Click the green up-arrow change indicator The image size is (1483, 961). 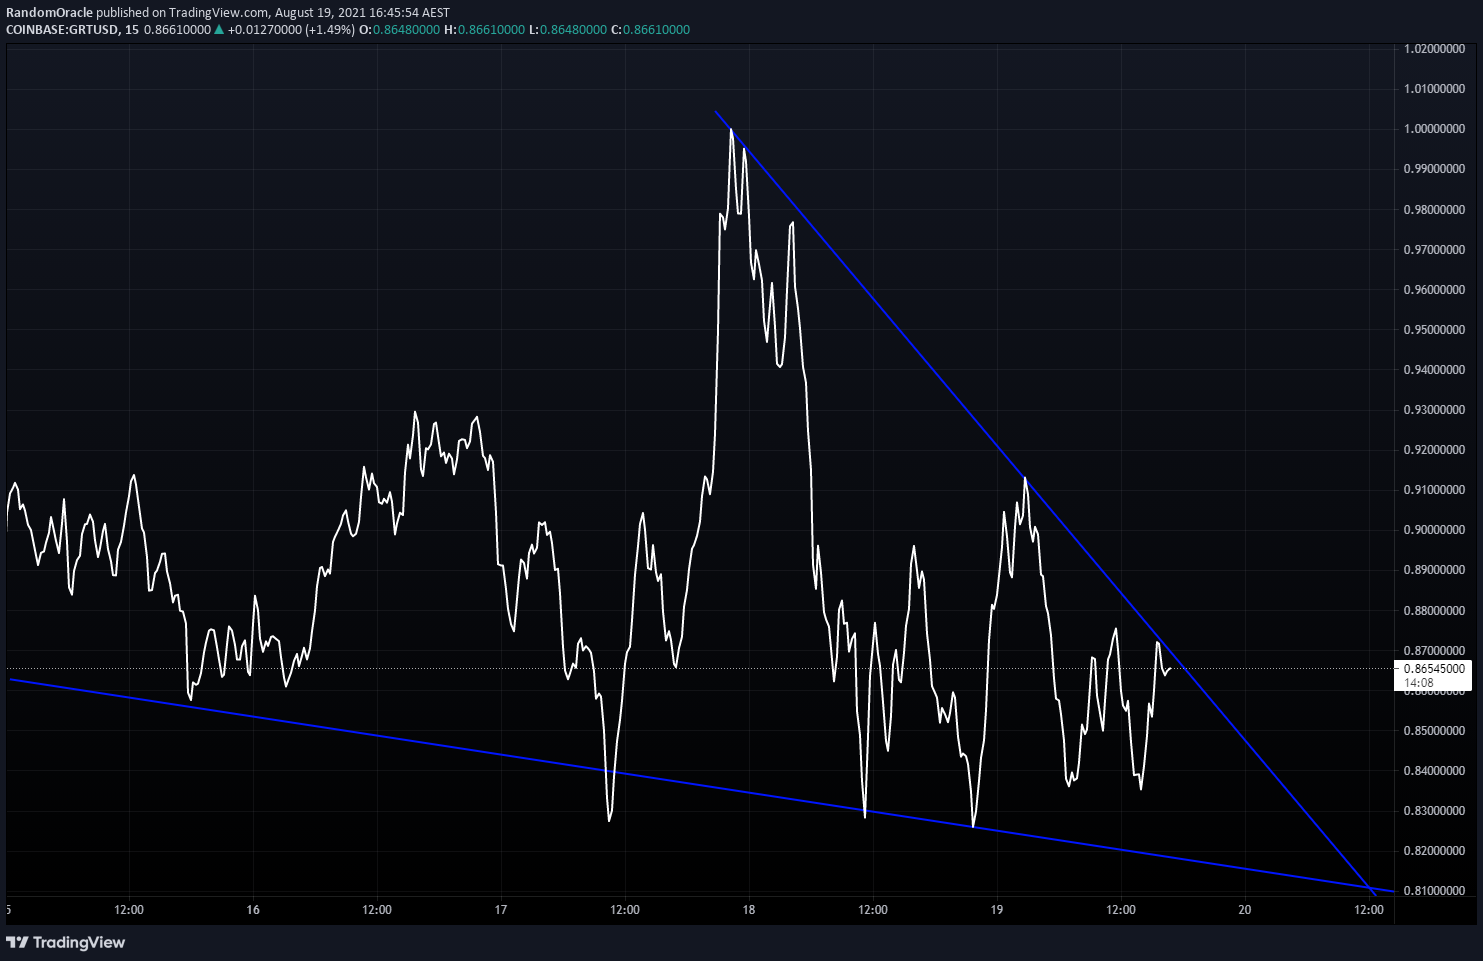[x=219, y=30]
